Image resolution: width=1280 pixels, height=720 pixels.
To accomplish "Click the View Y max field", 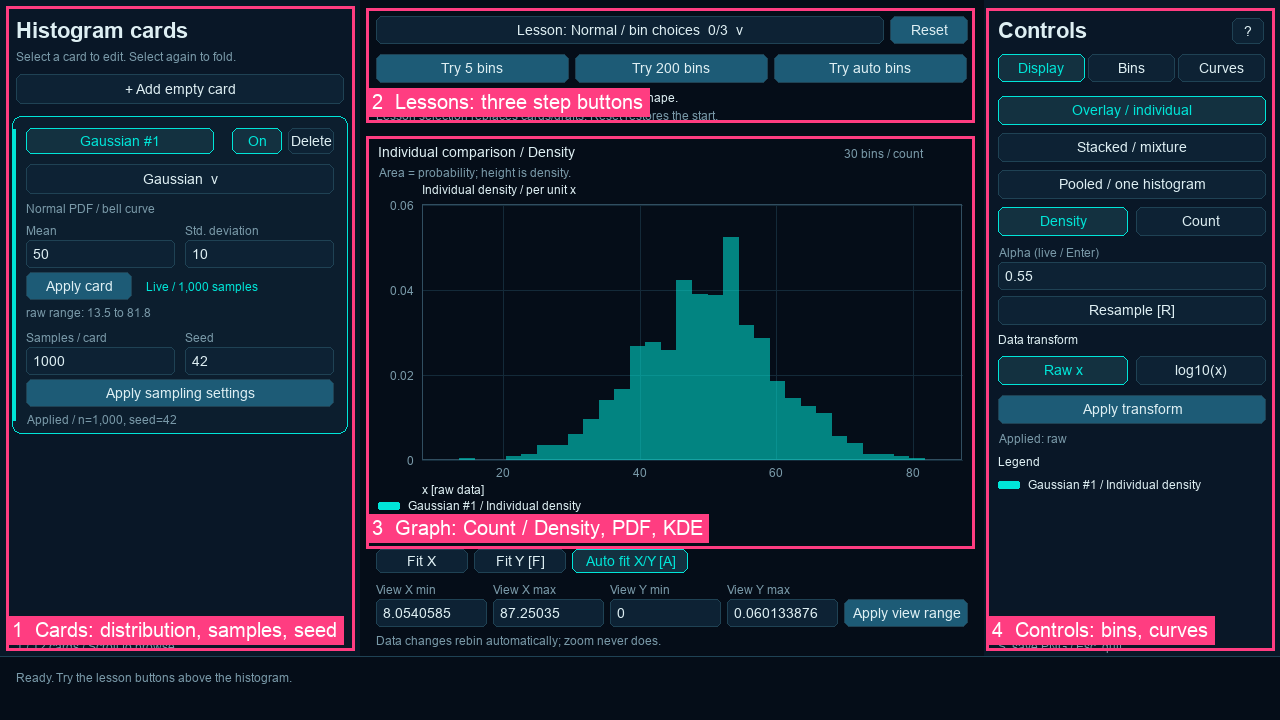I will (x=782, y=613).
